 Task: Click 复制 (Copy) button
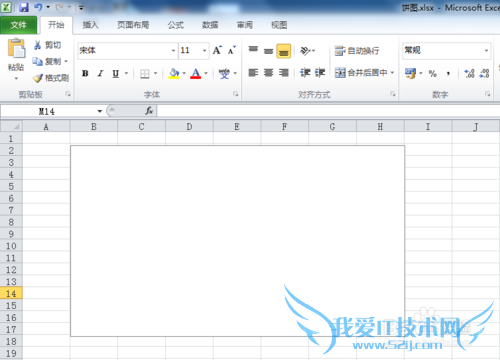(46, 61)
